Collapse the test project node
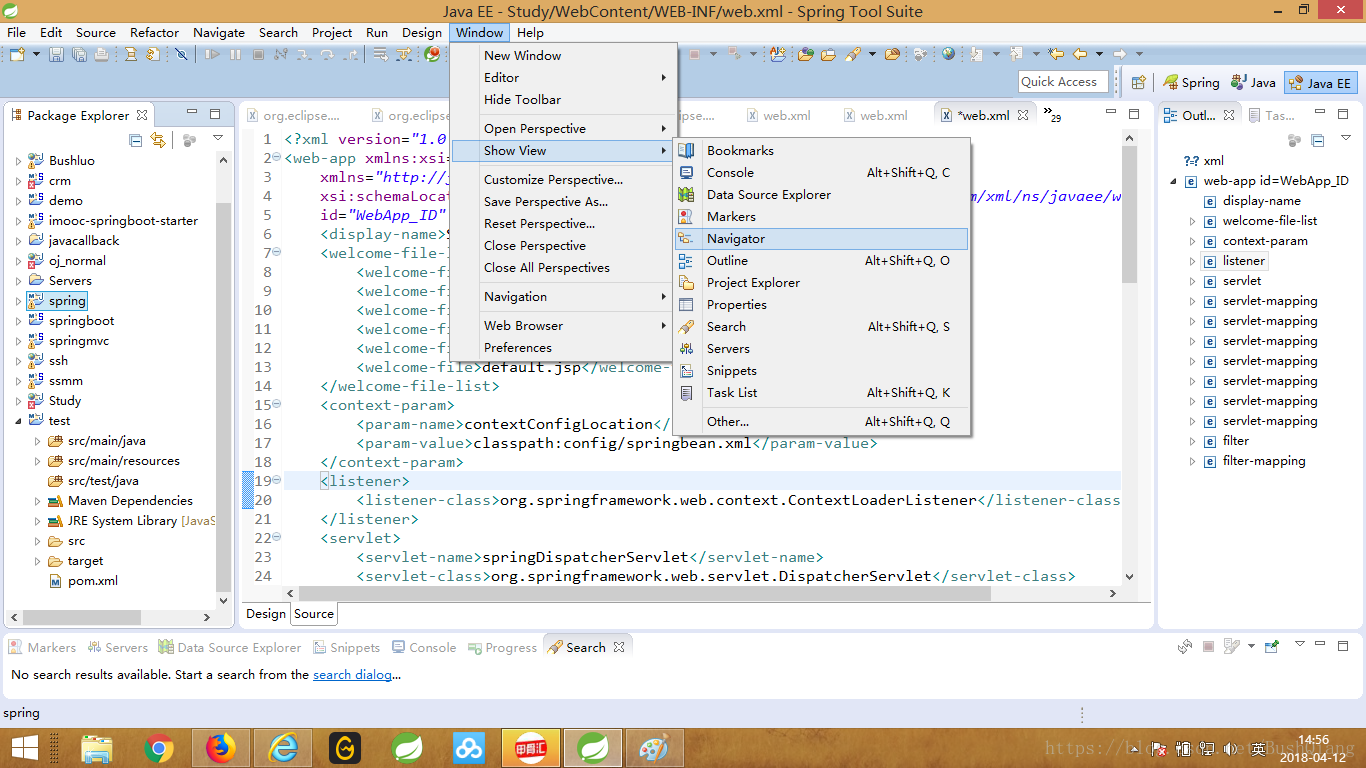The width and height of the screenshot is (1366, 768). point(18,420)
